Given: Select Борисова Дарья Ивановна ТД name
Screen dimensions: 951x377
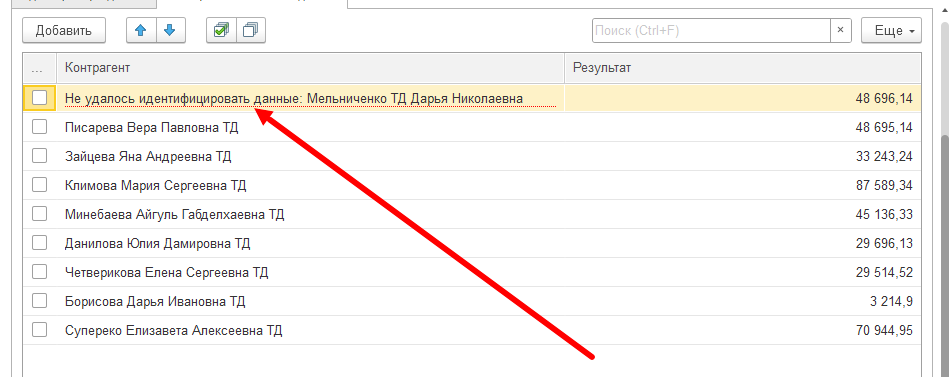Looking at the screenshot, I should (x=155, y=302).
